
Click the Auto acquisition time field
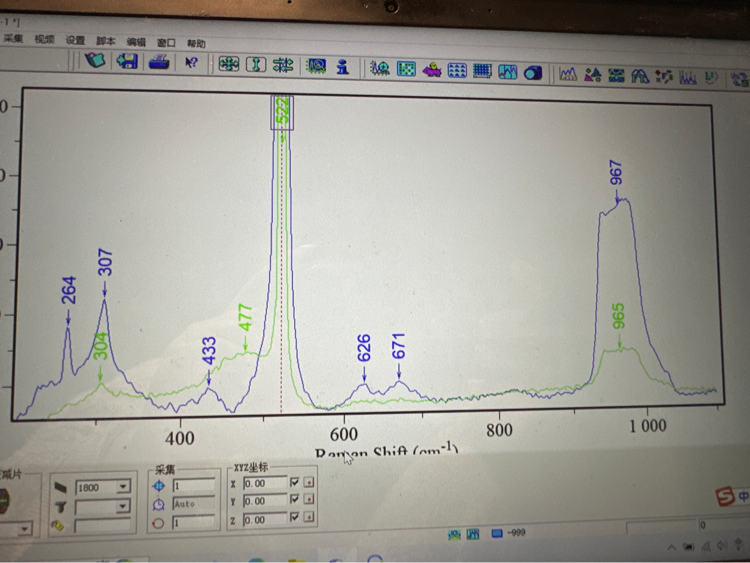(194, 504)
